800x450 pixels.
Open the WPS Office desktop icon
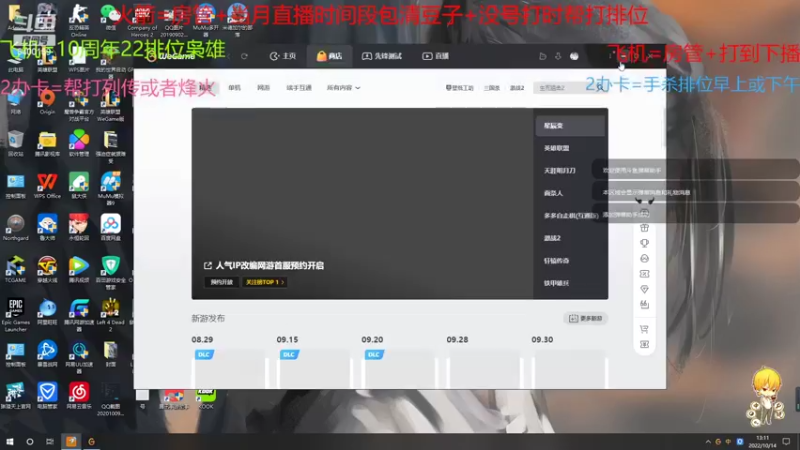click(x=47, y=186)
